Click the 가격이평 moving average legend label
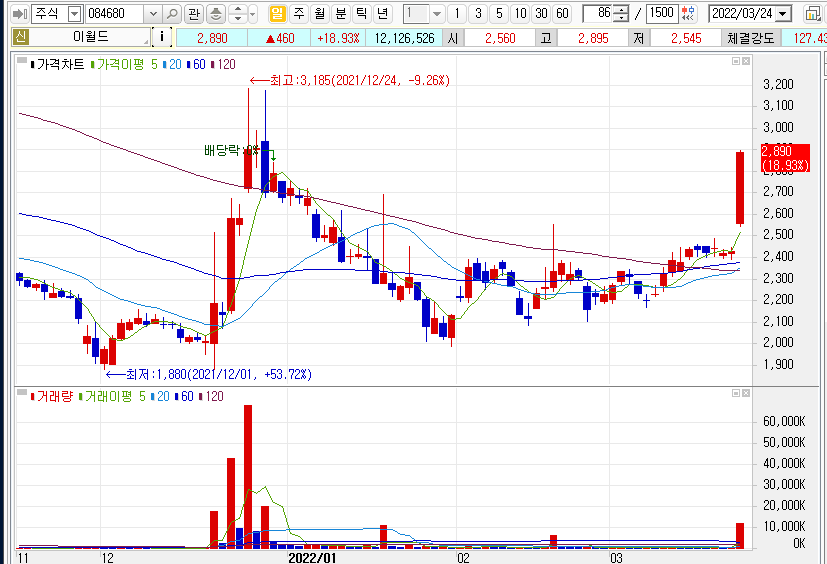The width and height of the screenshot is (827, 564). 117,64
